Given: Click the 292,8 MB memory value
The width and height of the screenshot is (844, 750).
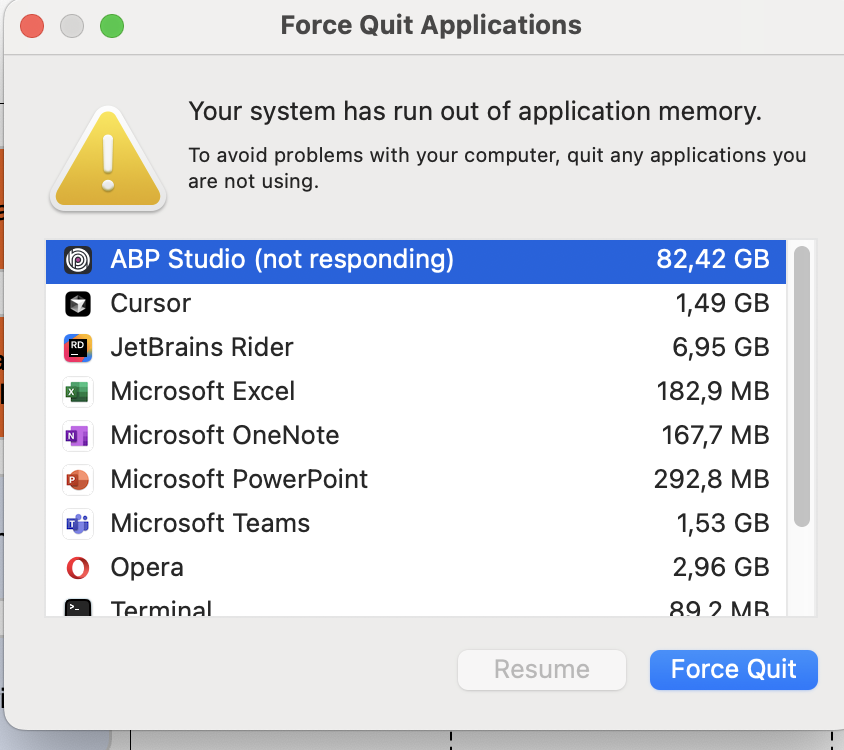Looking at the screenshot, I should click(x=711, y=480).
